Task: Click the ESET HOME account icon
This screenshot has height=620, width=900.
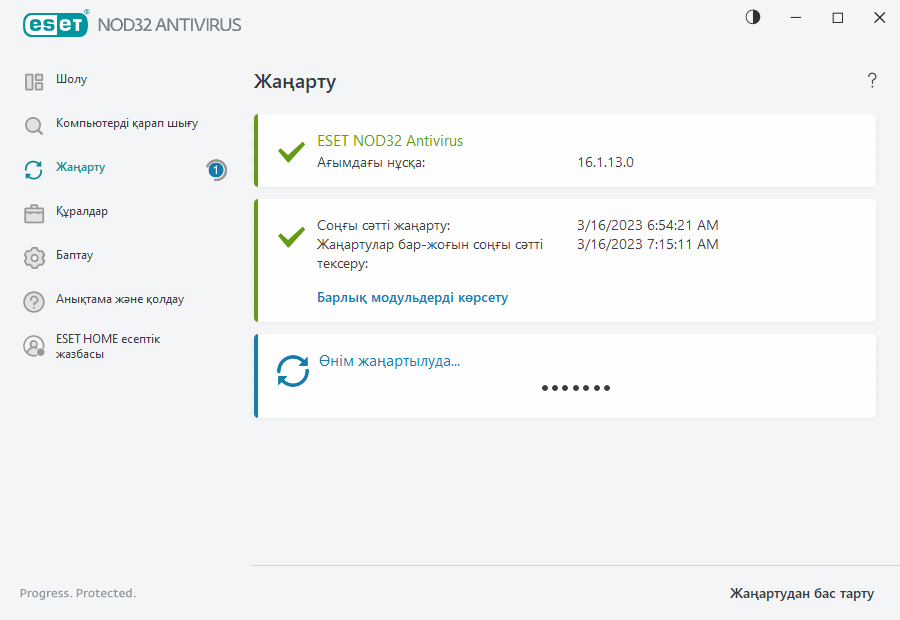Action: pyautogui.click(x=34, y=346)
